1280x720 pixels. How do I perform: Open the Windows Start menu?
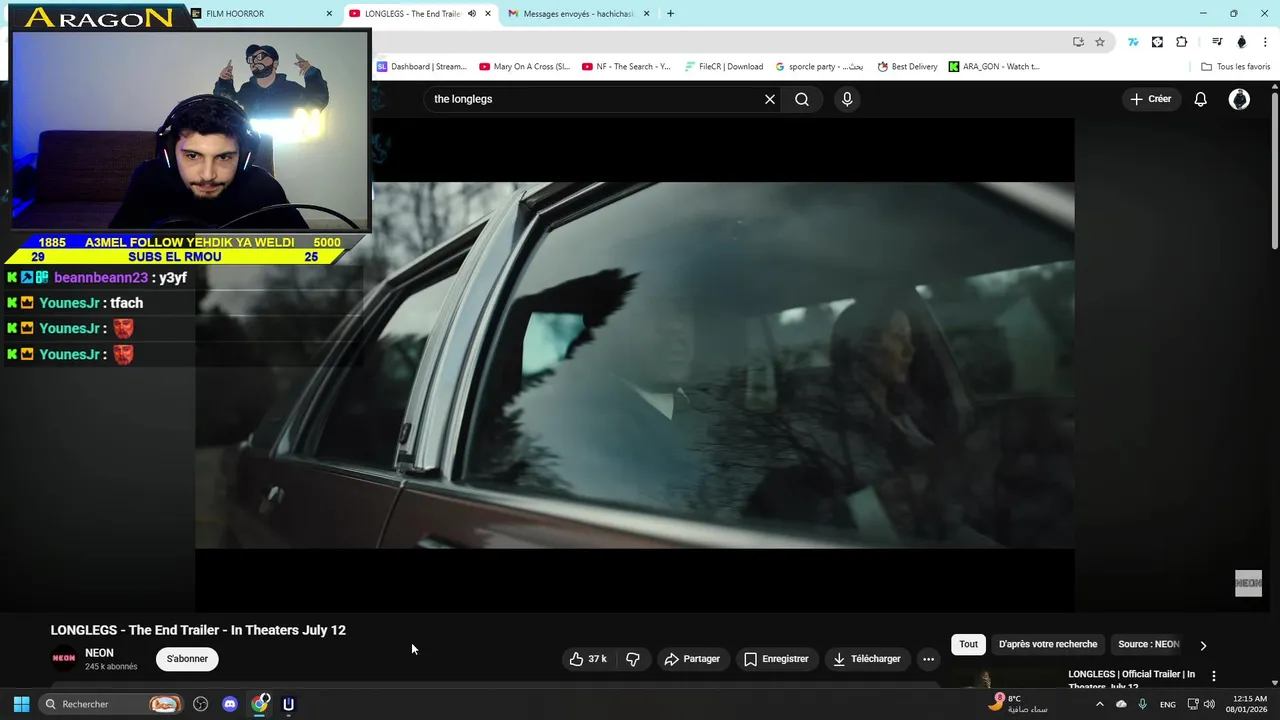[x=21, y=704]
